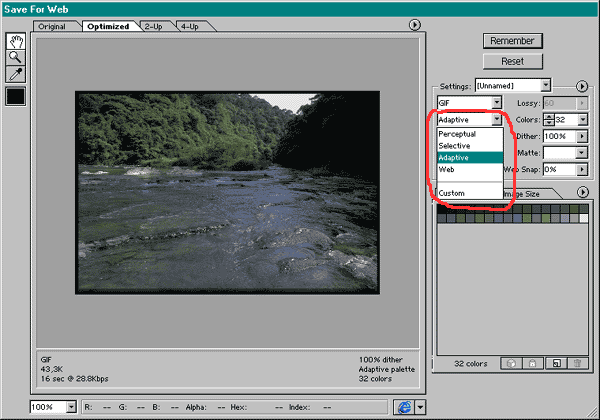600x420 pixels.
Task: Choose Selective from the palette list
Action: point(470,146)
